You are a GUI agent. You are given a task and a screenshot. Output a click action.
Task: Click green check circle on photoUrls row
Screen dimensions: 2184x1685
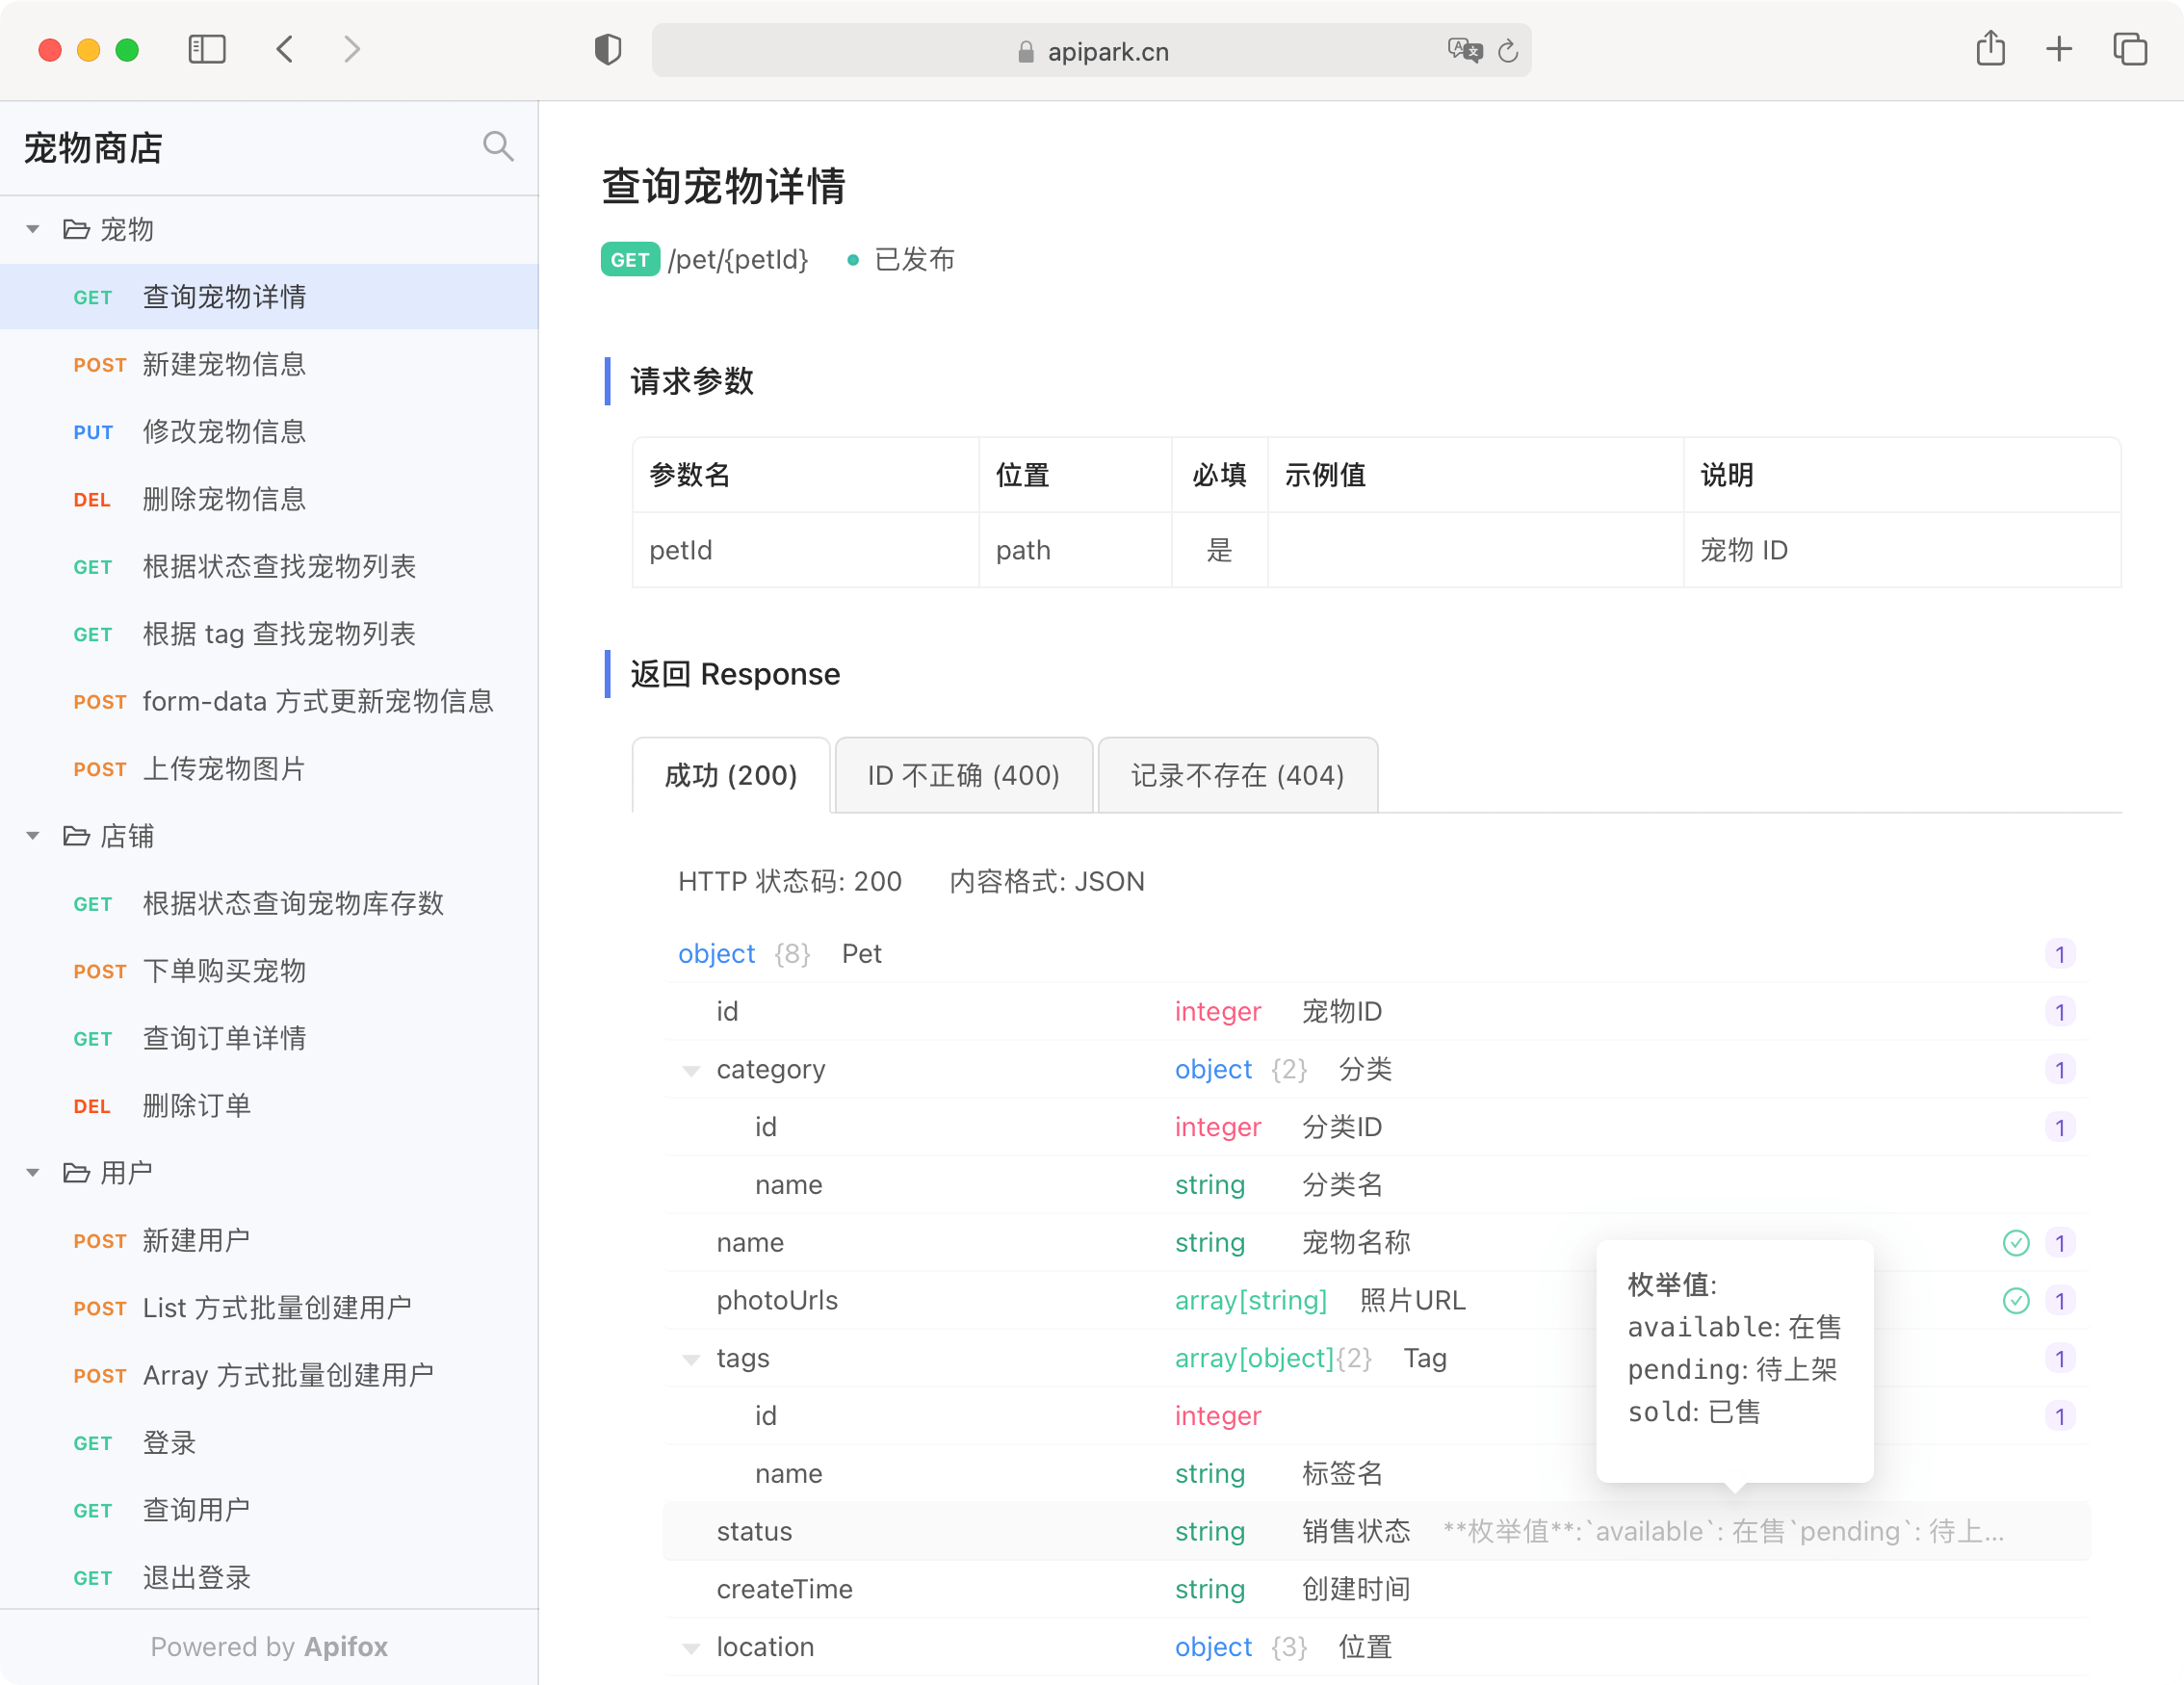click(2016, 1301)
